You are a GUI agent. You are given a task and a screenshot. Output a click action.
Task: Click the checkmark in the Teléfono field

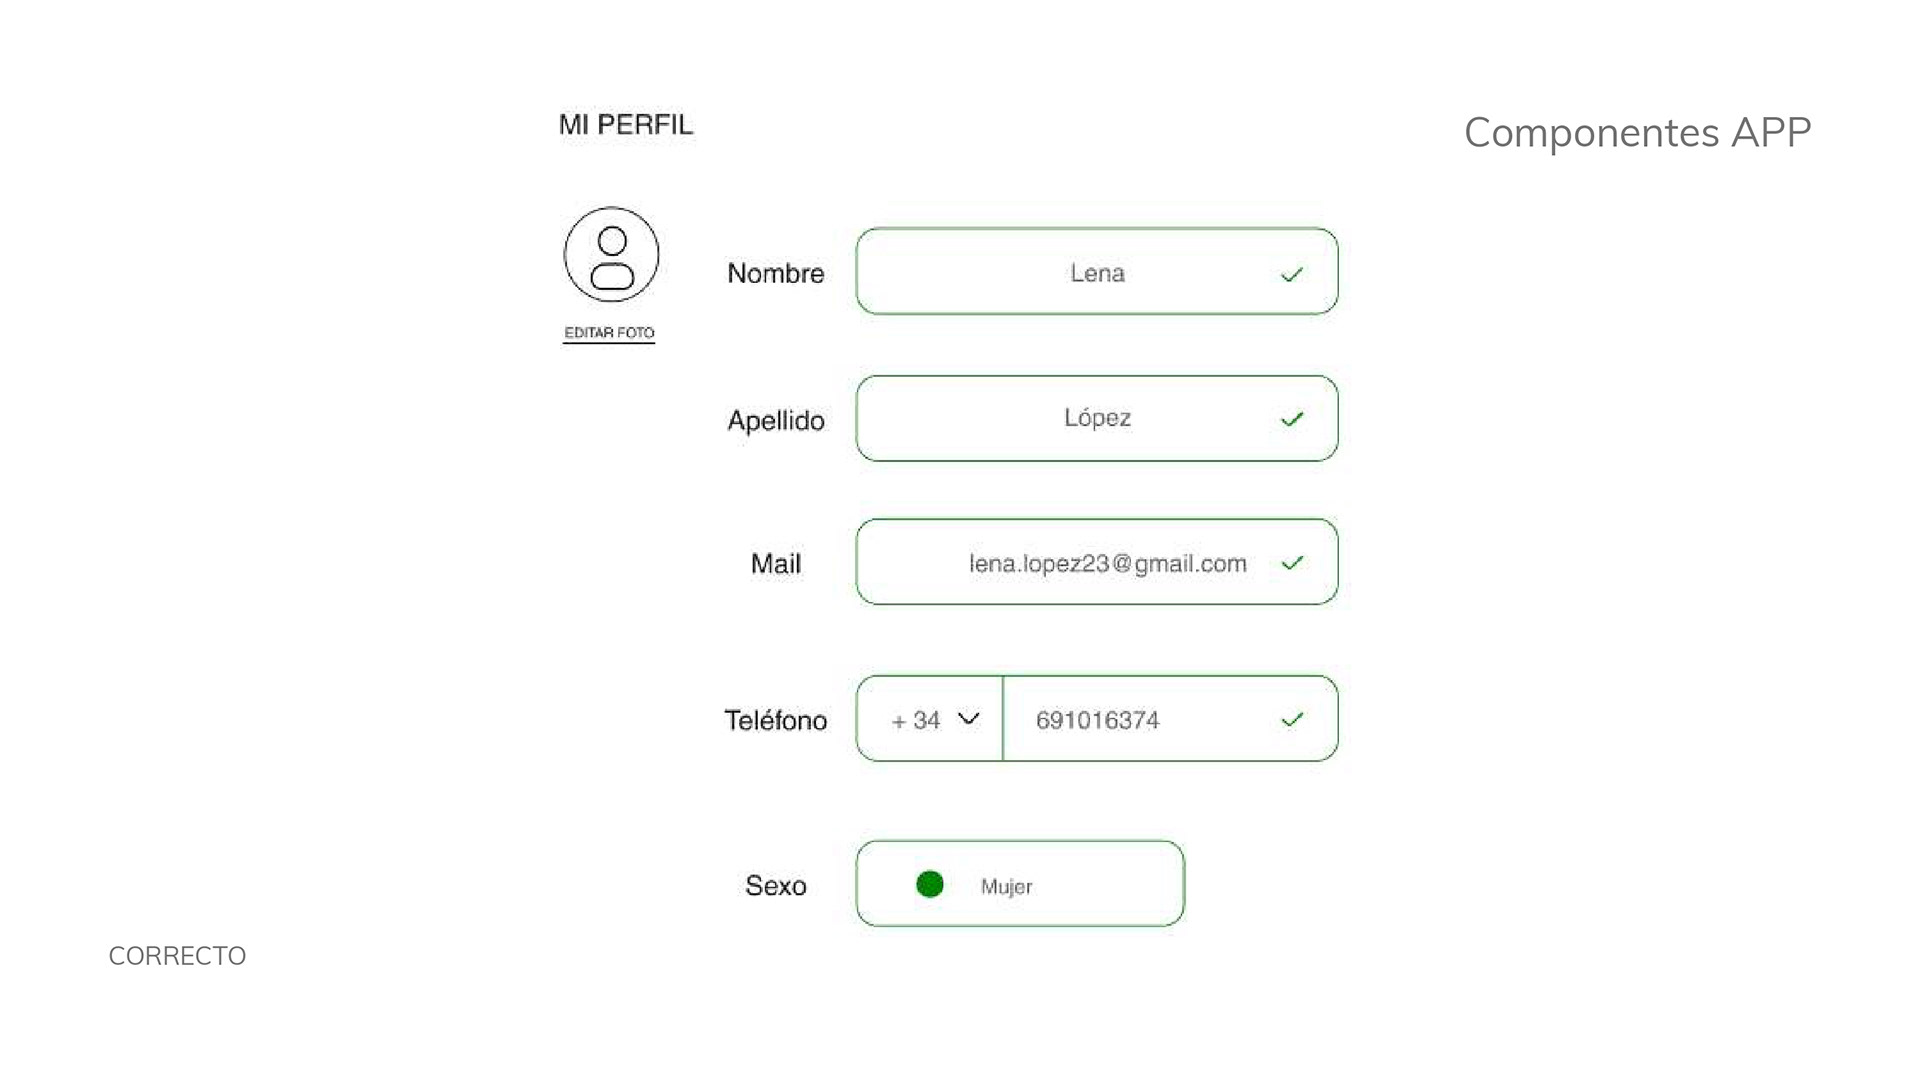tap(1292, 719)
